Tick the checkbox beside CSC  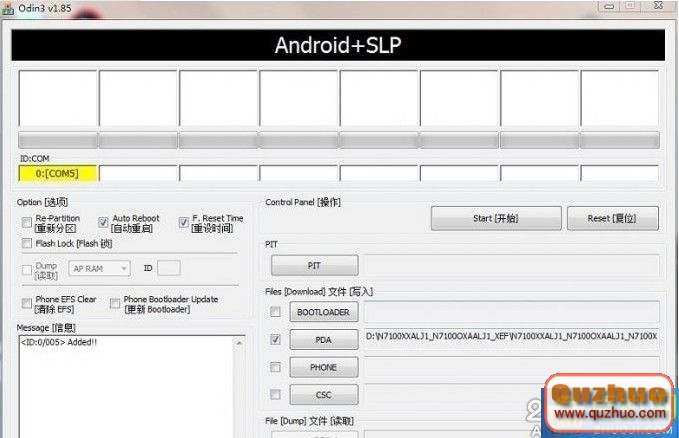(275, 395)
